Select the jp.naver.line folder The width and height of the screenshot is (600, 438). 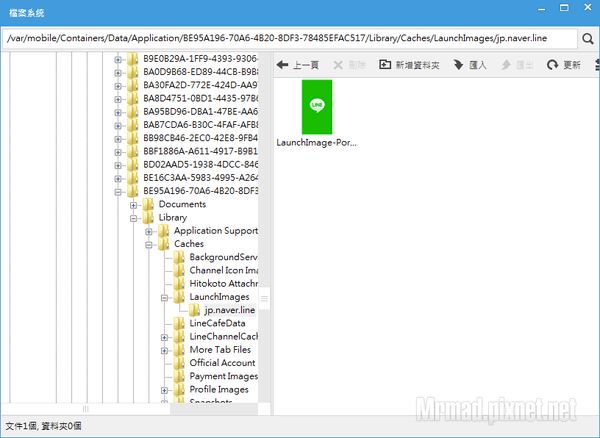(230, 310)
